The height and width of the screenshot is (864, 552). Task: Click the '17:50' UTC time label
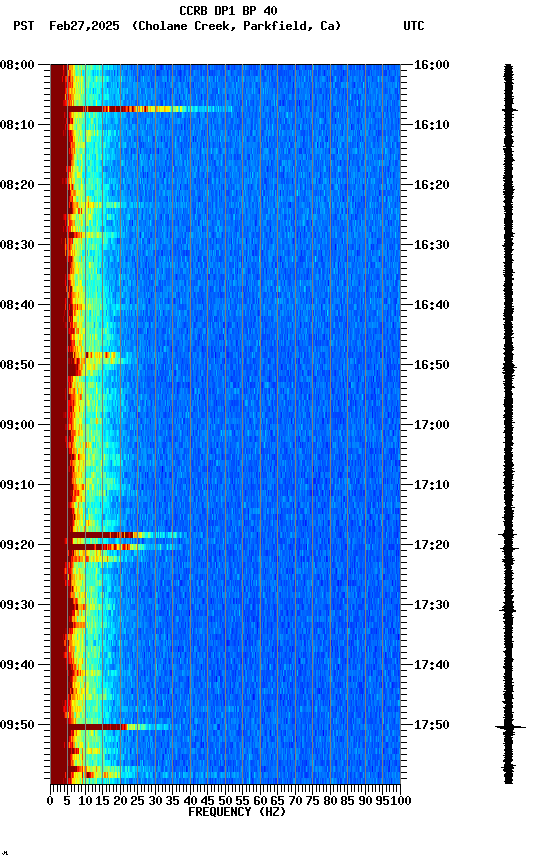[432, 725]
